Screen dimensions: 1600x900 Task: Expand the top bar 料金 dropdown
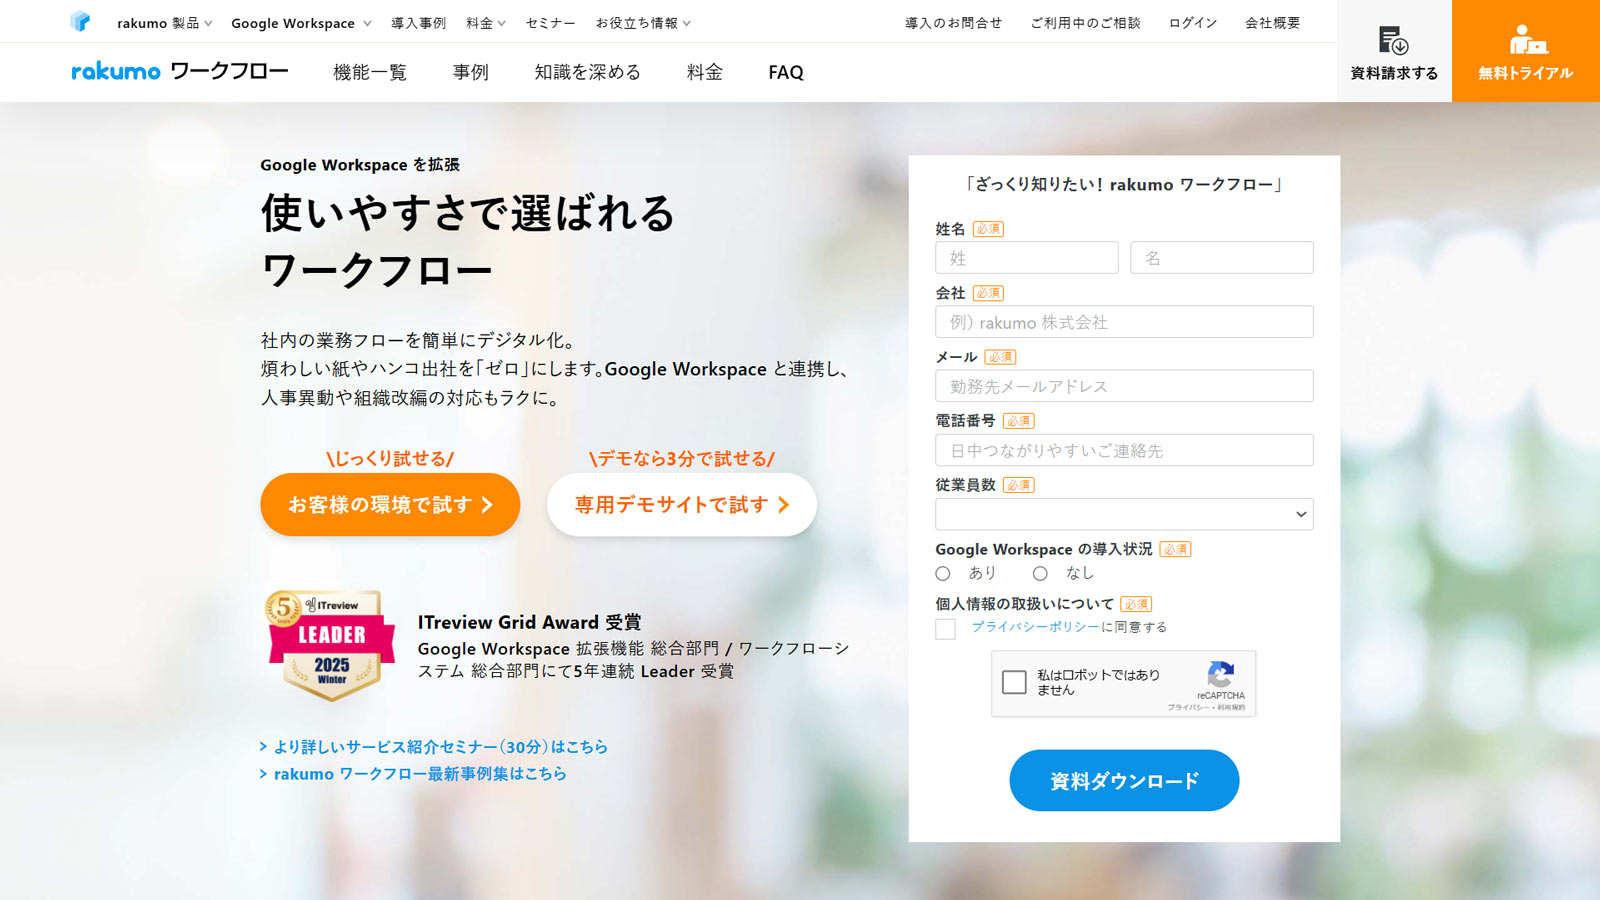click(x=486, y=23)
